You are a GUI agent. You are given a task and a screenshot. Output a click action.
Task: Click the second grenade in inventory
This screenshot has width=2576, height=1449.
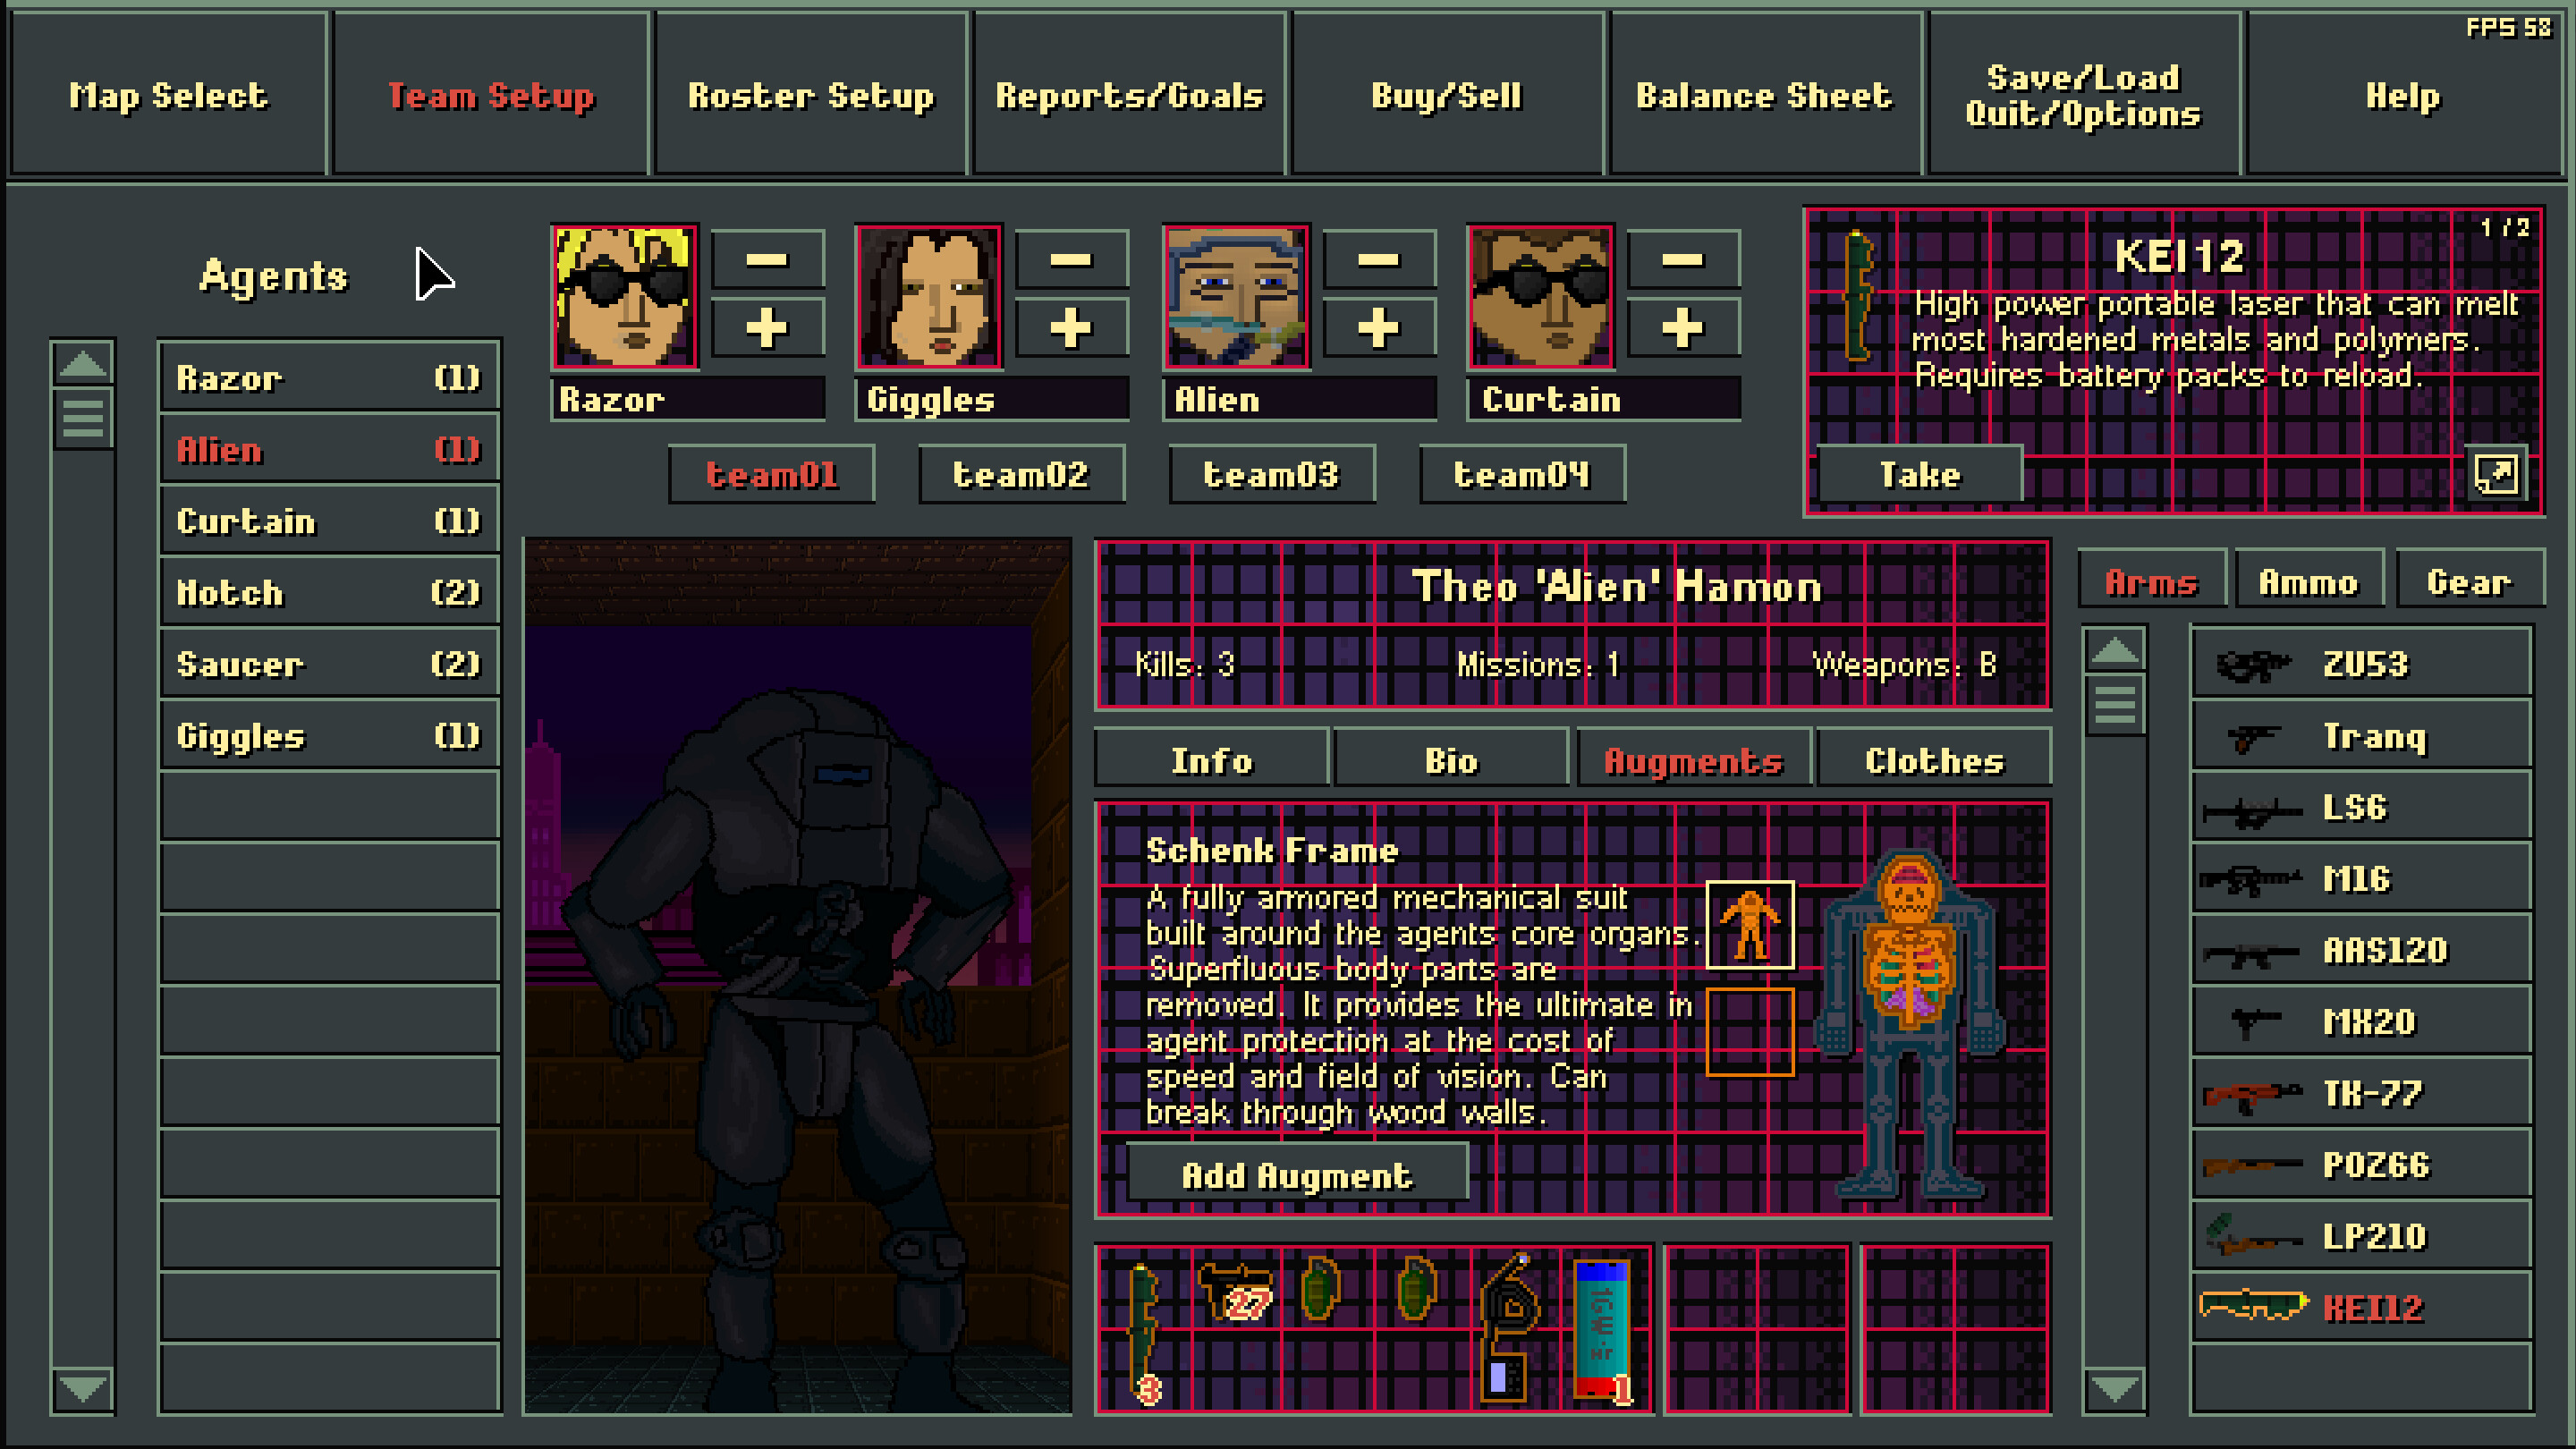point(1416,1288)
